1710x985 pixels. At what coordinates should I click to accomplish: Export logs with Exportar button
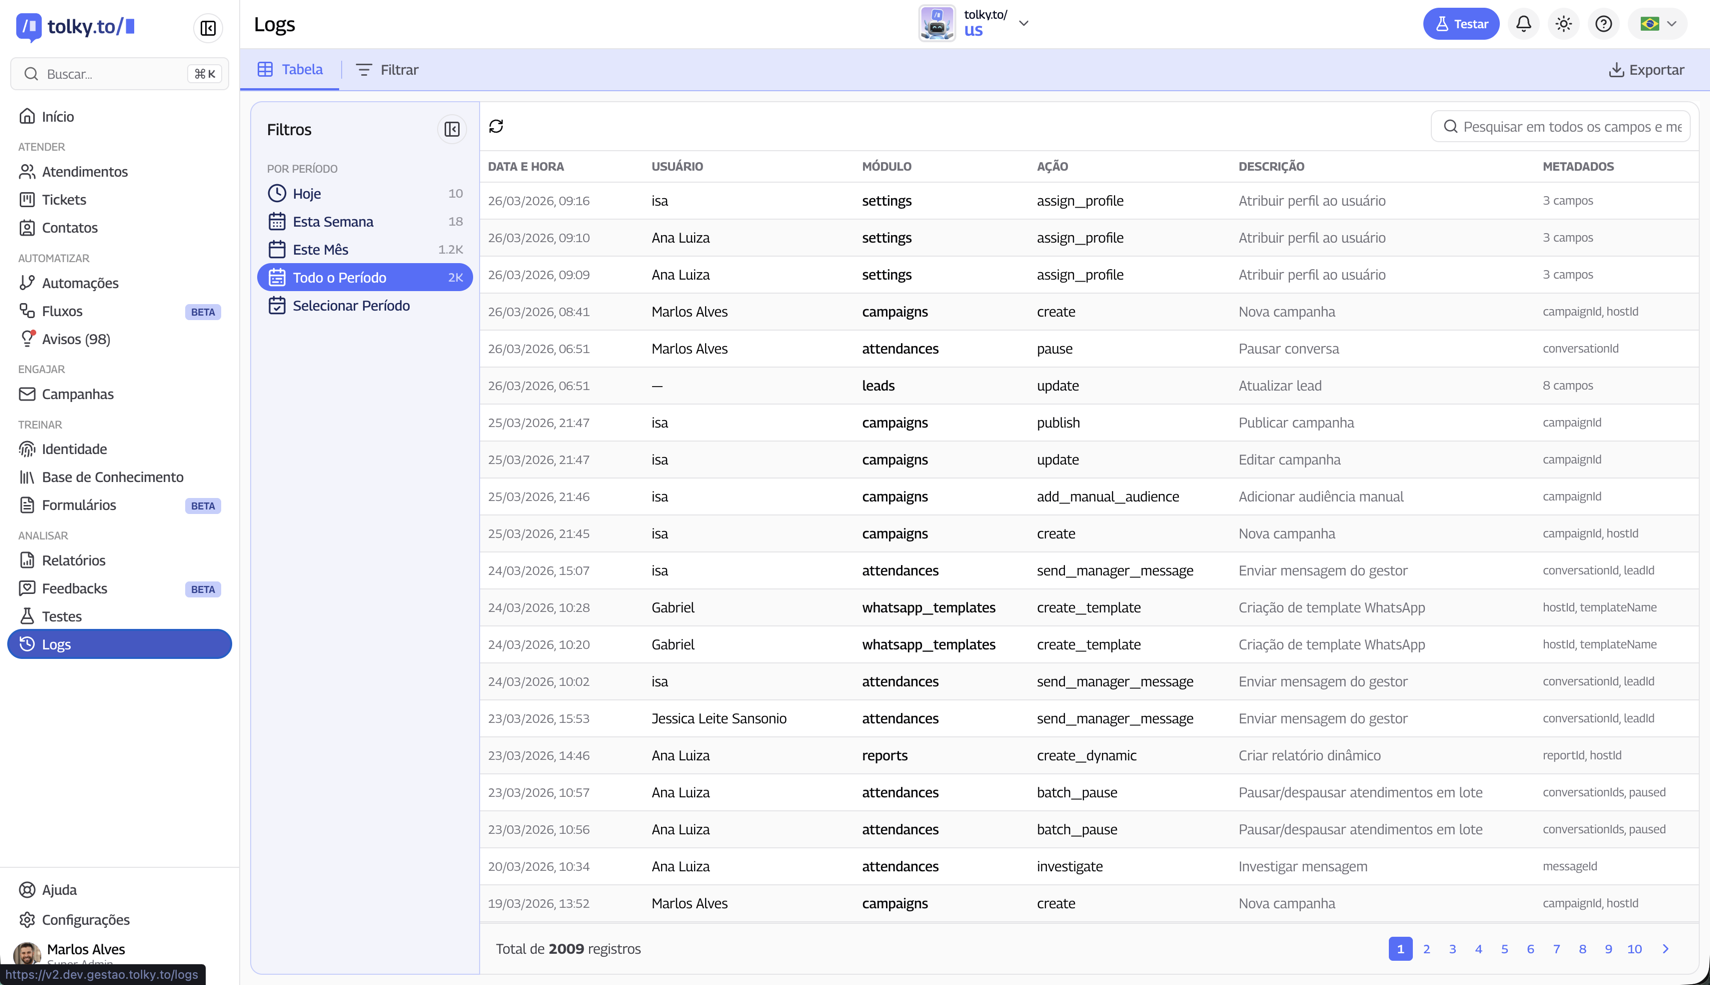point(1646,70)
